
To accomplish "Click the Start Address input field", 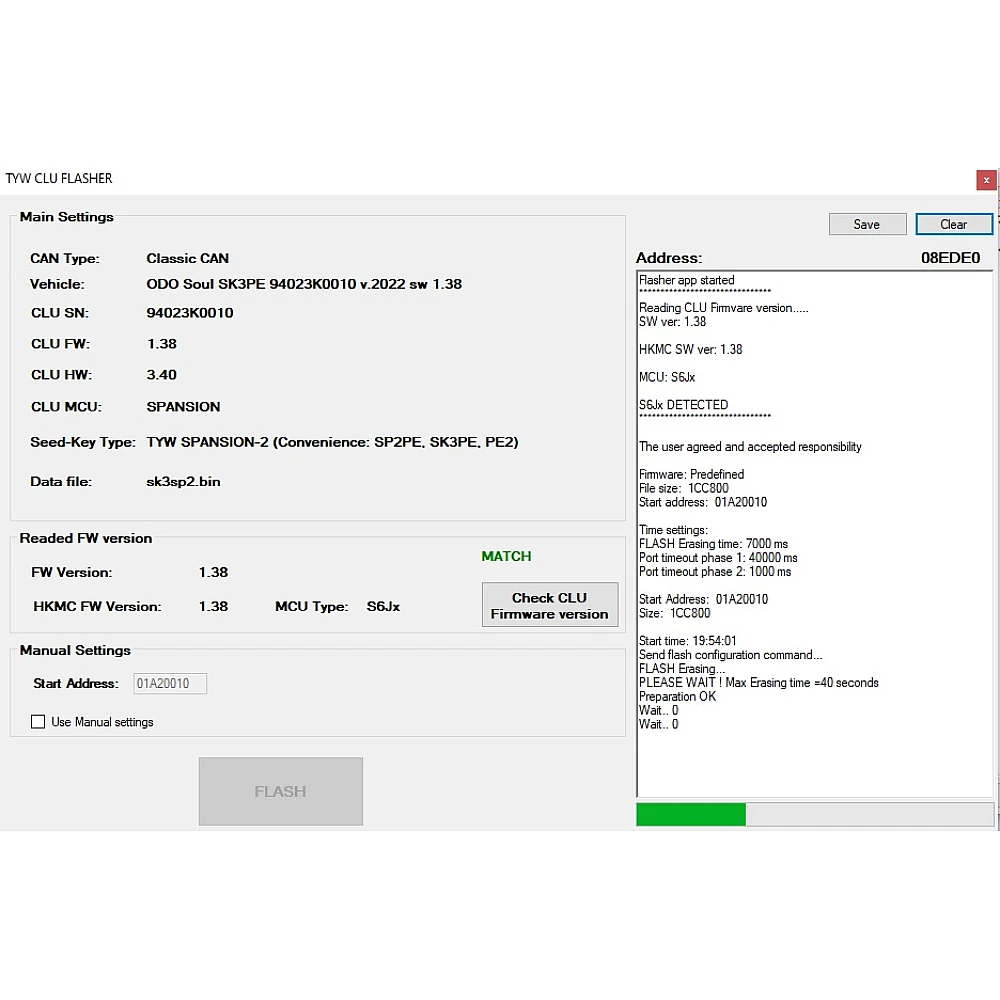I will point(169,684).
